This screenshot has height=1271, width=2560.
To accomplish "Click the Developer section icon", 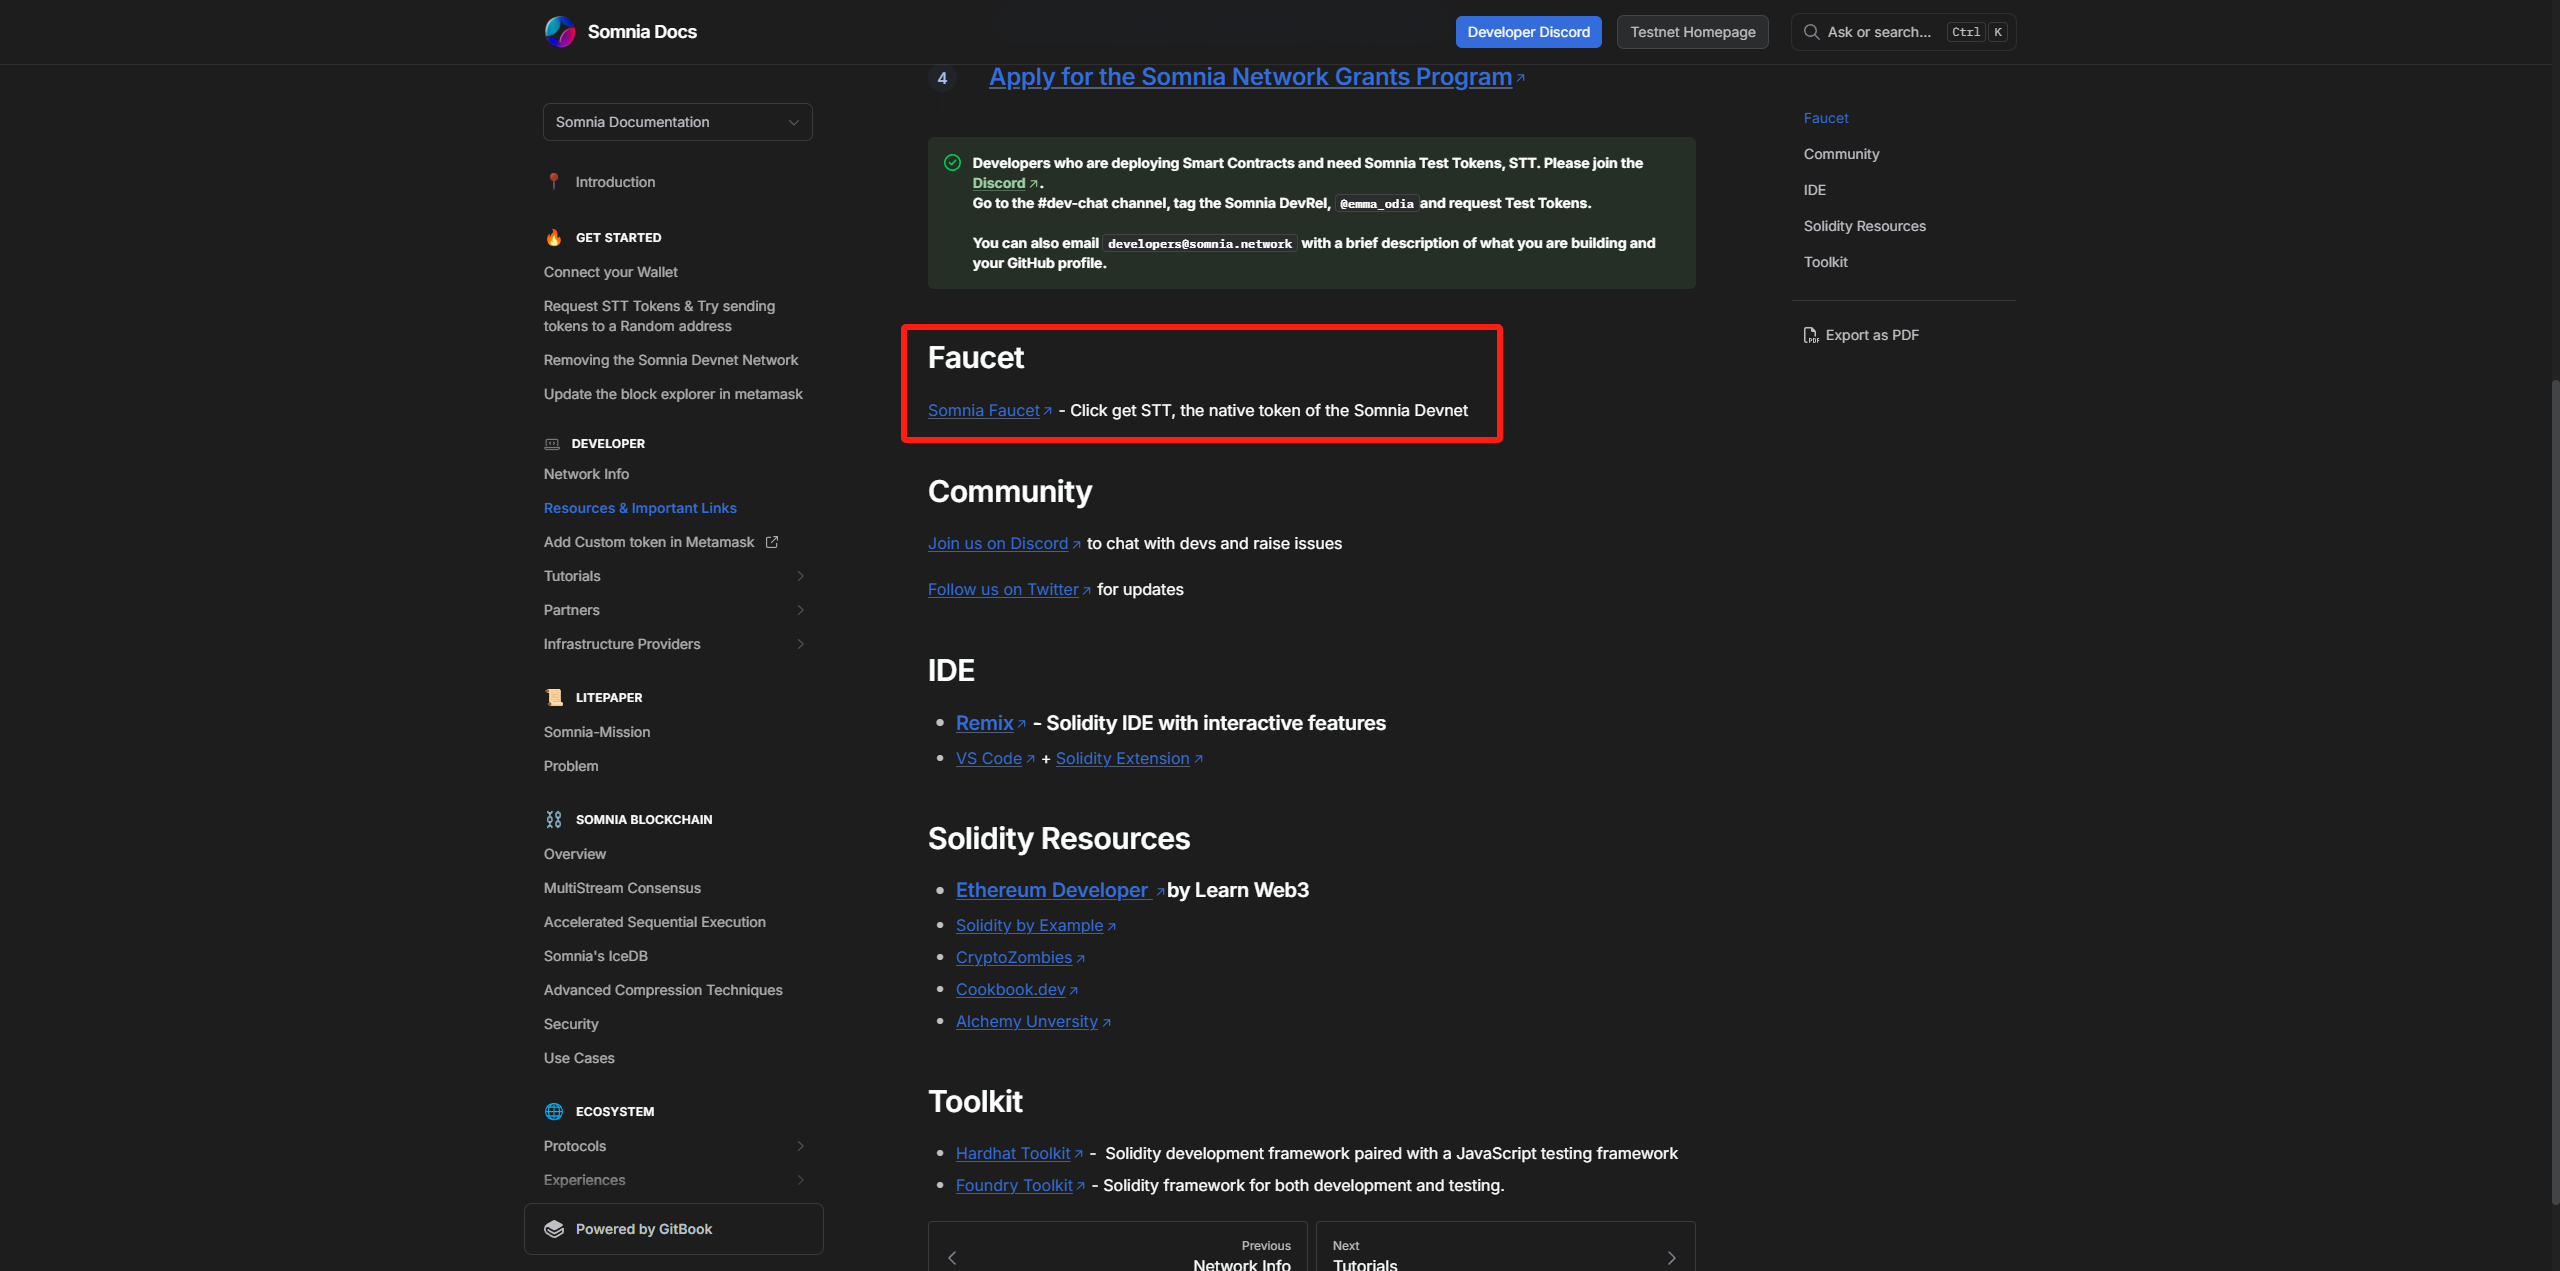I will [552, 443].
